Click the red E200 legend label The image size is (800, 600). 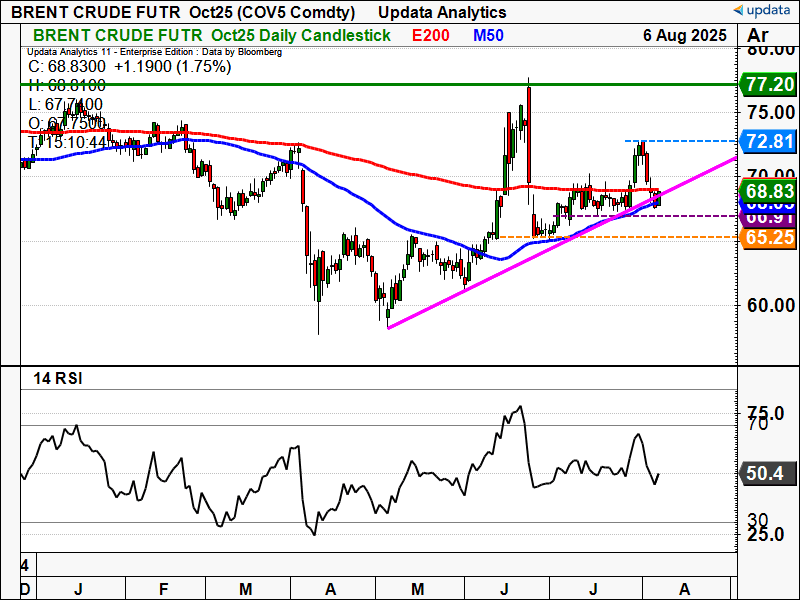[x=431, y=35]
